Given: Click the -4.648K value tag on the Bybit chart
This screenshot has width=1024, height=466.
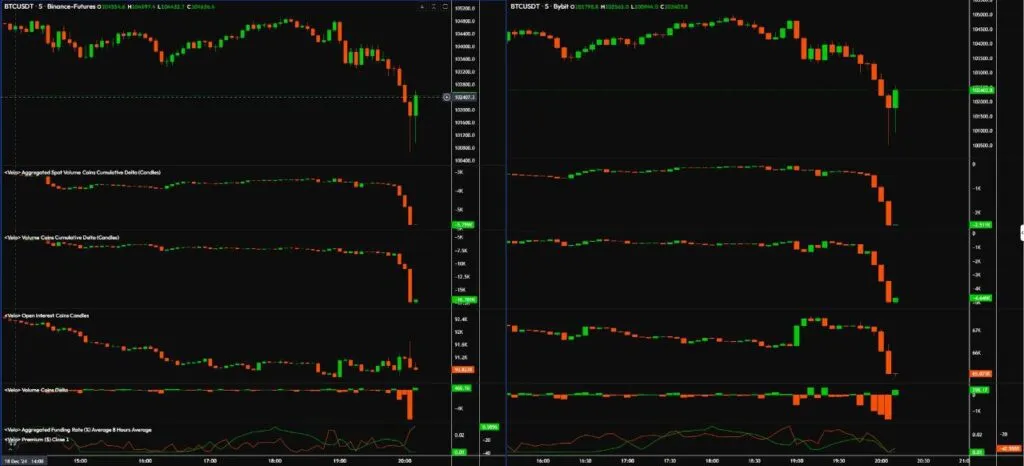Looking at the screenshot, I should coord(982,298).
